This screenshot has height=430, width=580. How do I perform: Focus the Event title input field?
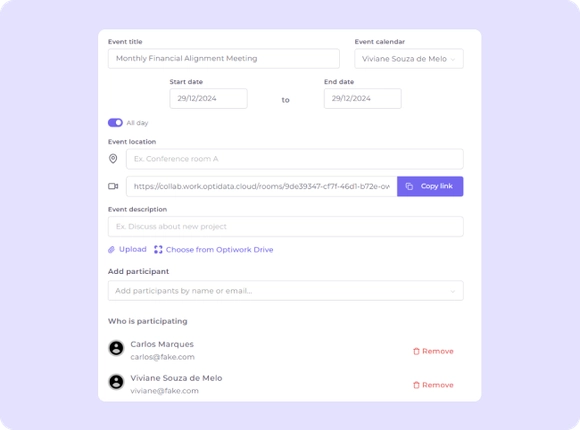point(224,58)
